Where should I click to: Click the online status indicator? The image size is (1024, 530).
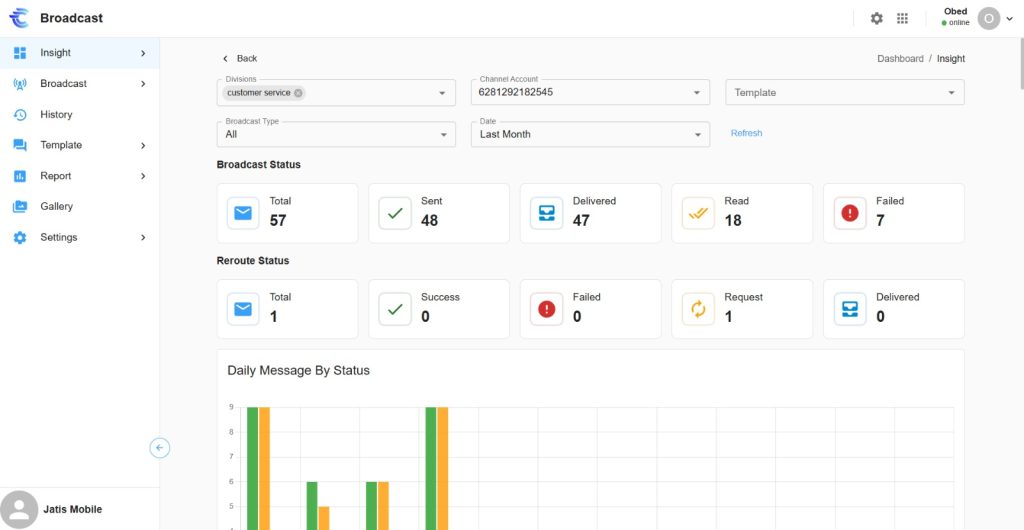[x=955, y=23]
